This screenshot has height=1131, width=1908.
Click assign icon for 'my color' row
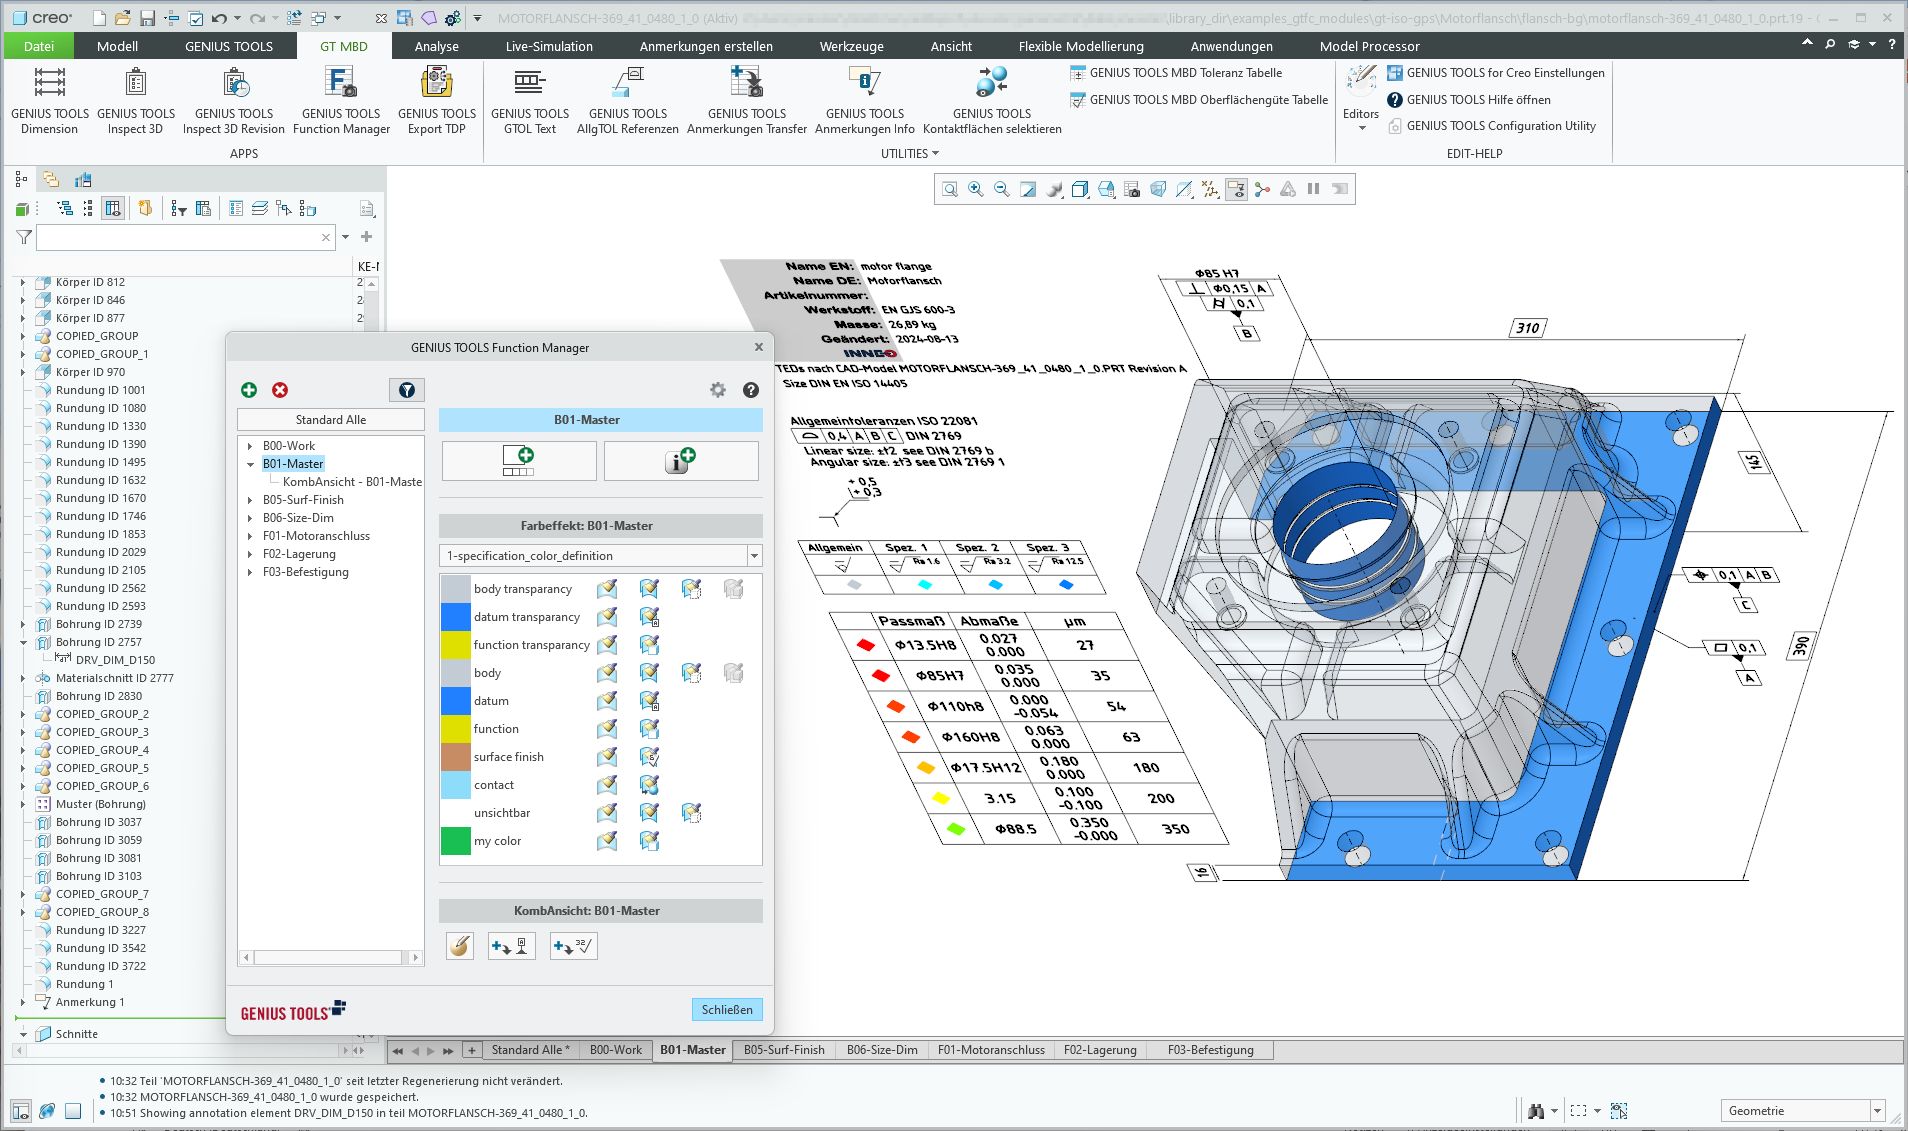tap(607, 841)
